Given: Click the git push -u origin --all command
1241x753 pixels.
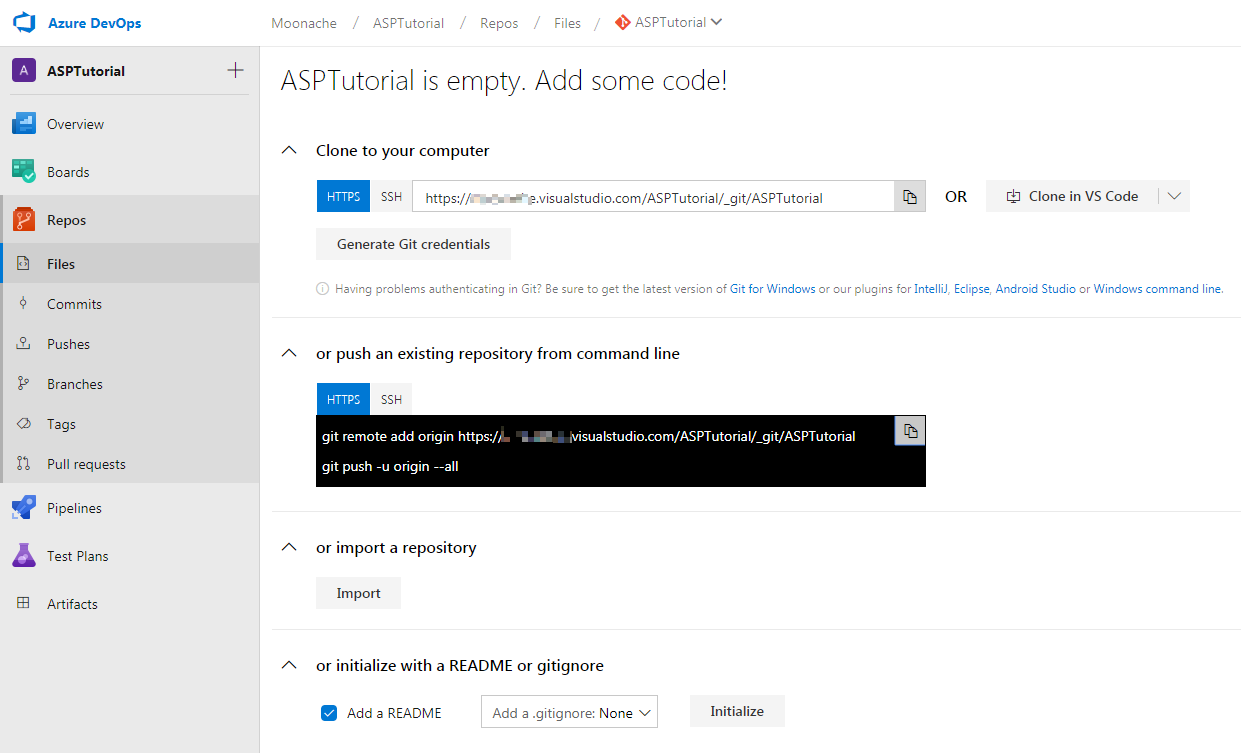Looking at the screenshot, I should (390, 466).
